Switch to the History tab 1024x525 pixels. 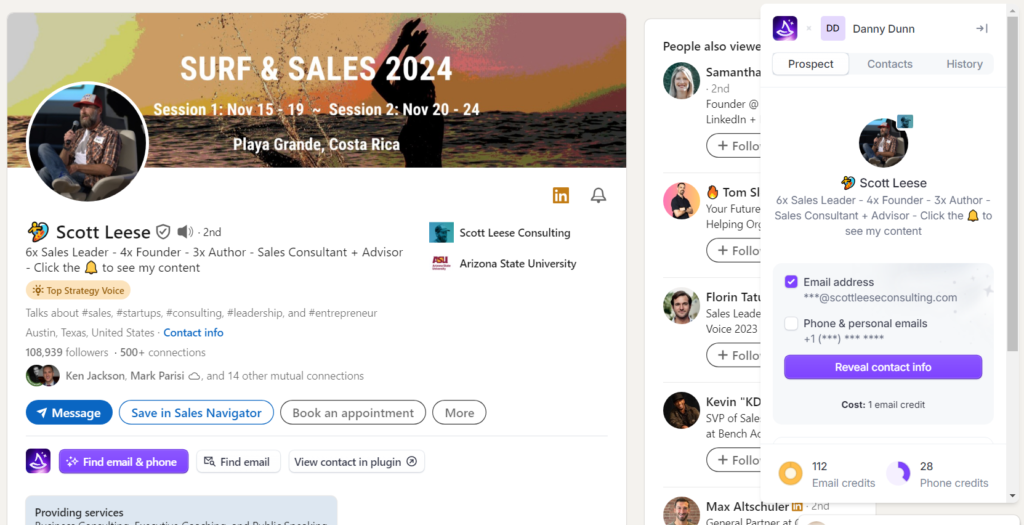(964, 64)
